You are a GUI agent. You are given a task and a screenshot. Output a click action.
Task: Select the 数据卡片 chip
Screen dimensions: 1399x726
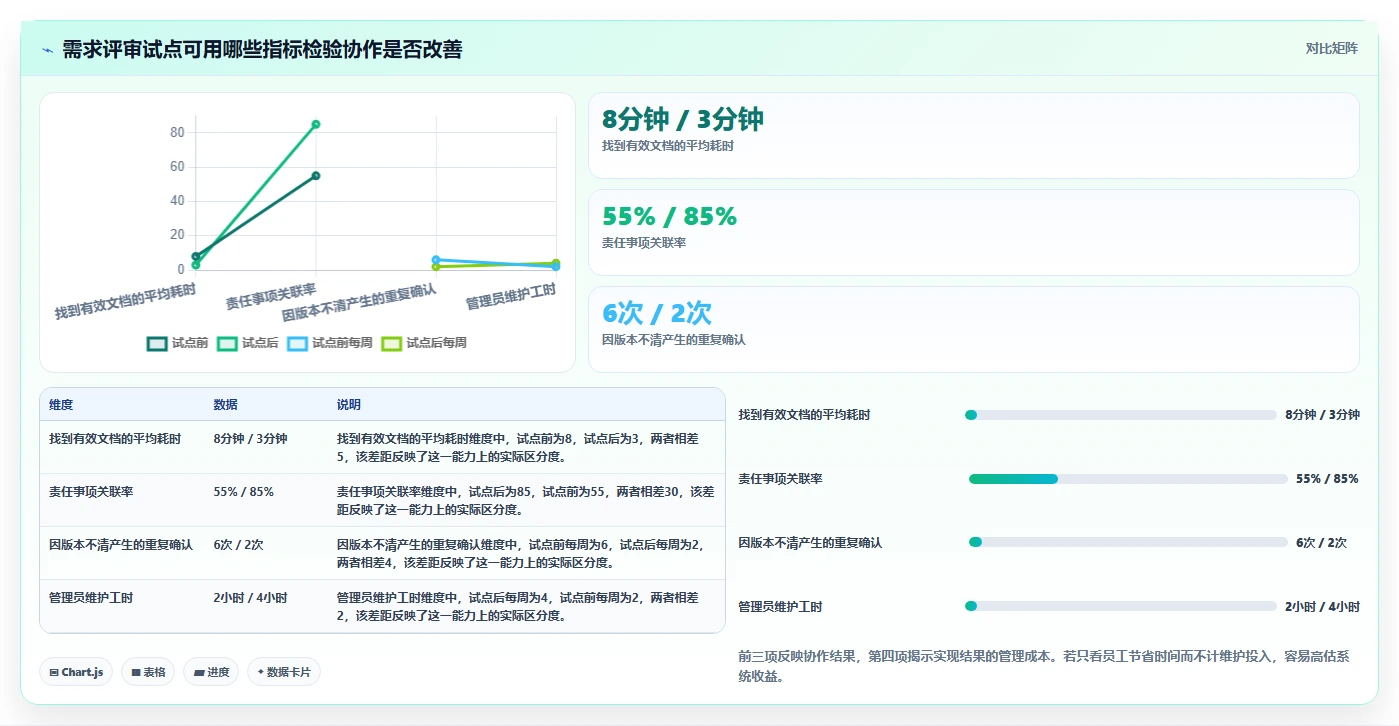click(284, 672)
